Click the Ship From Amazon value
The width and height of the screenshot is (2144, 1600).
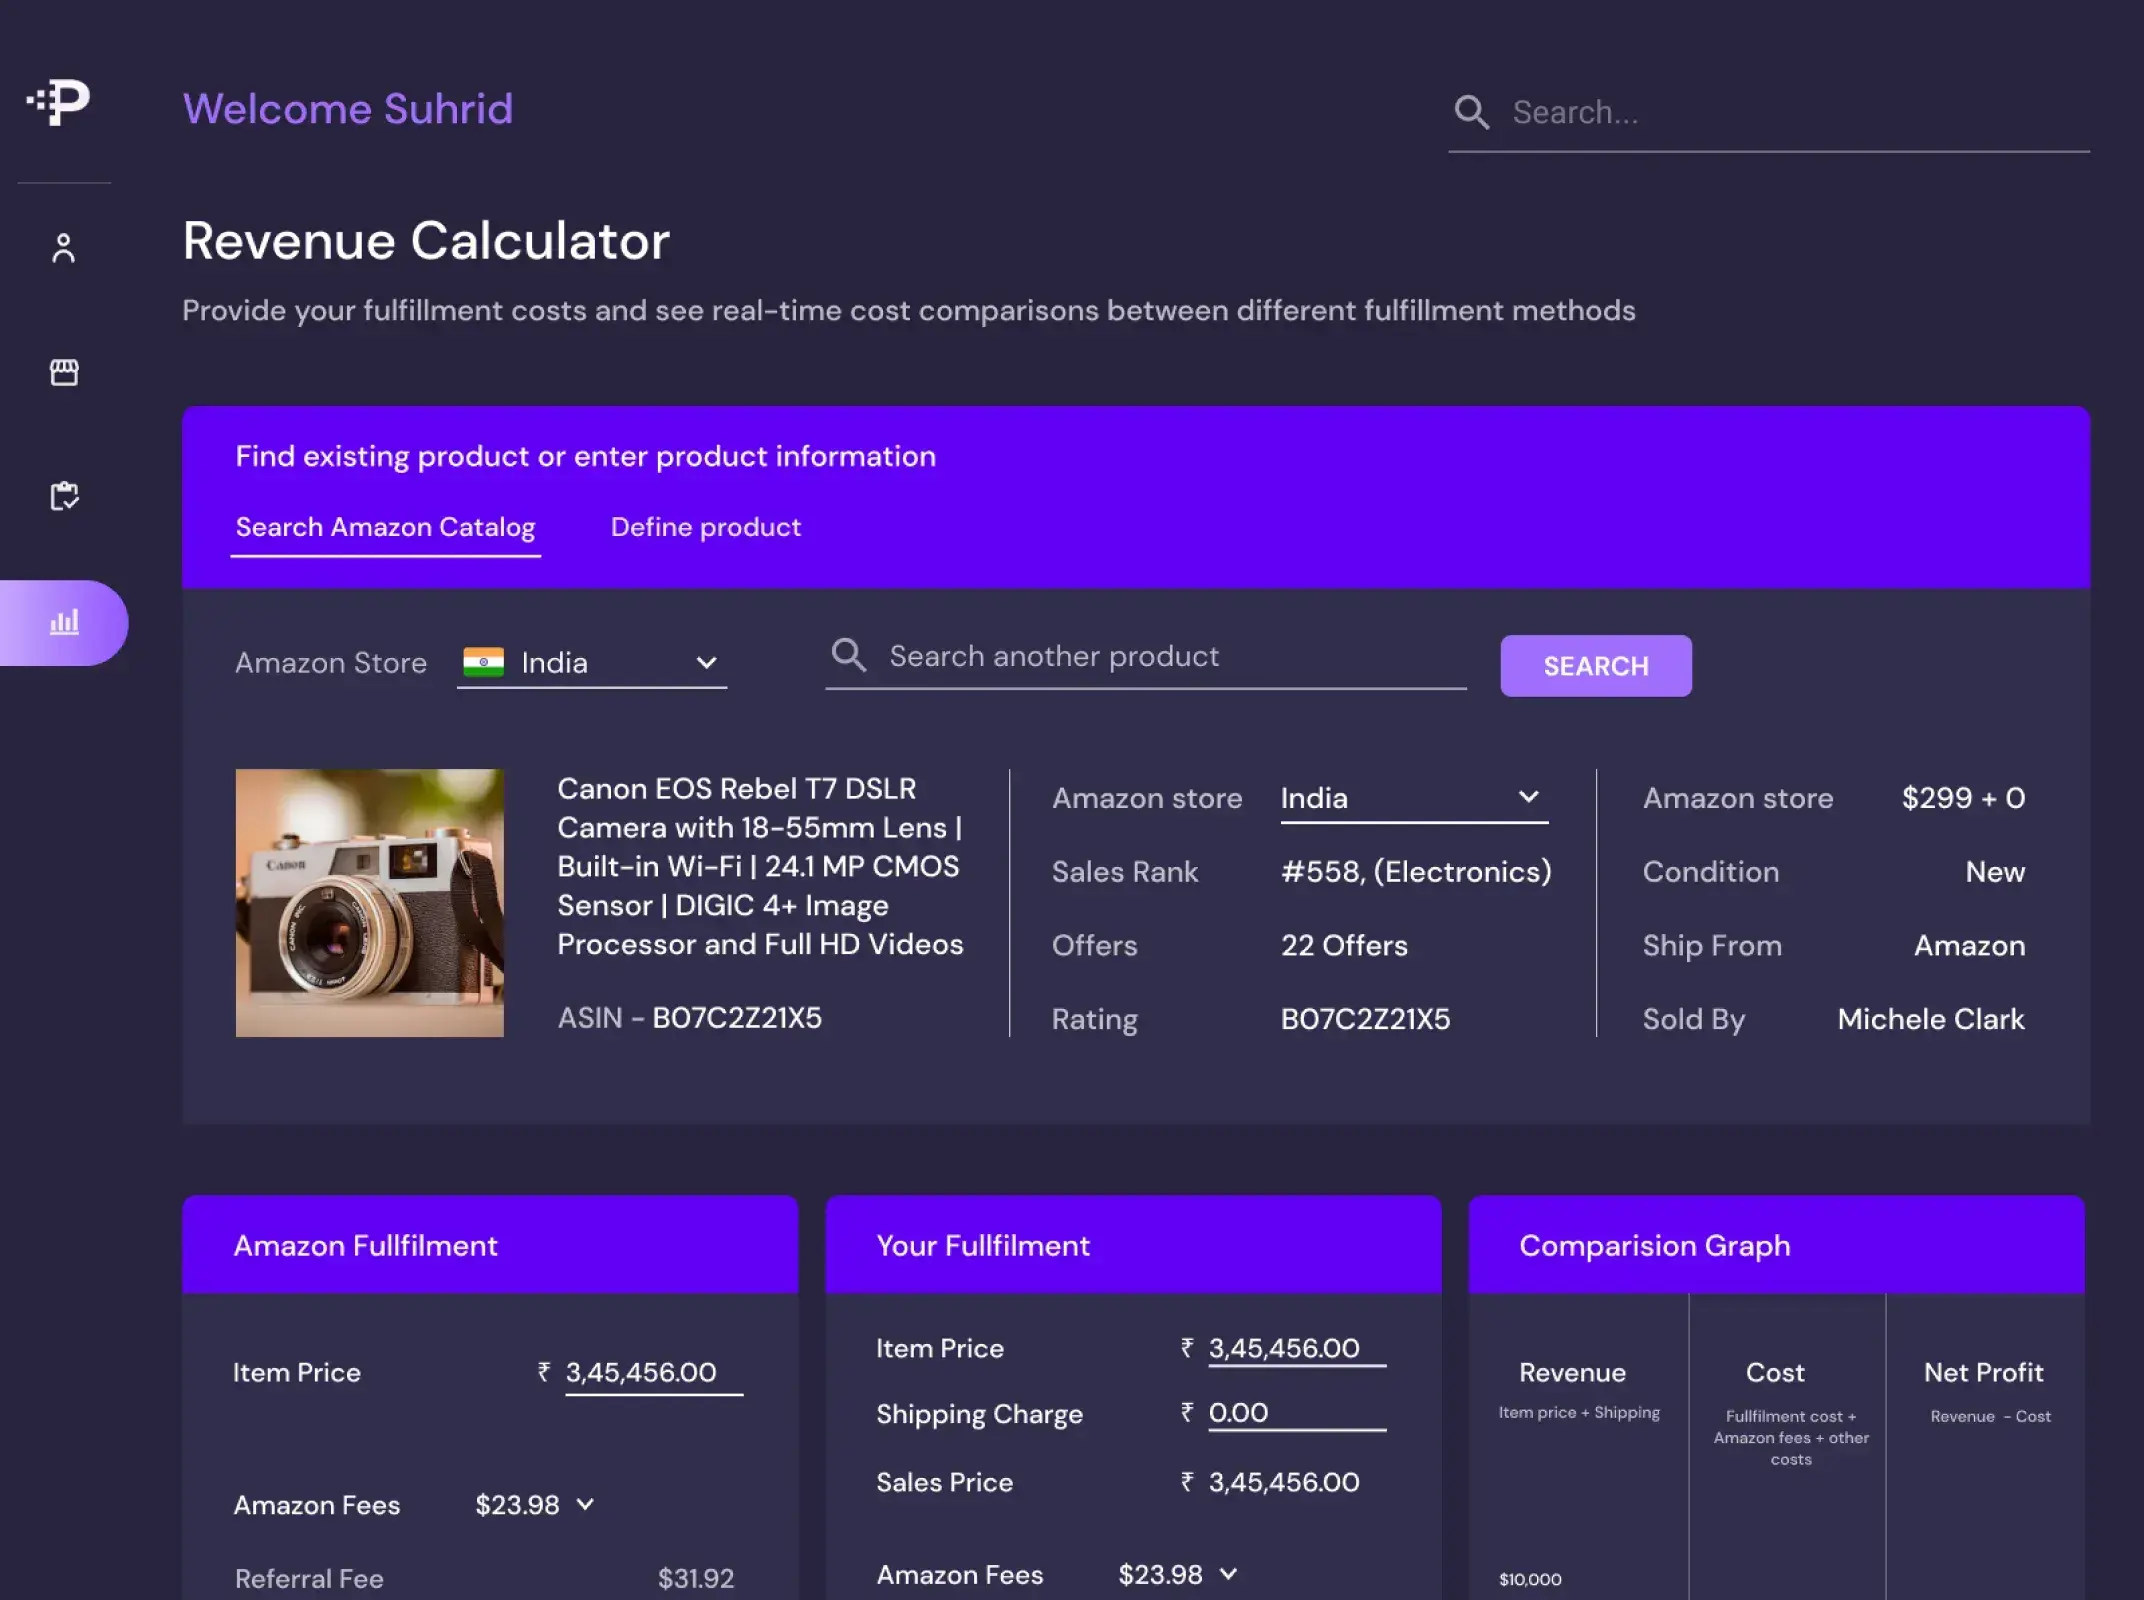(x=1969, y=946)
